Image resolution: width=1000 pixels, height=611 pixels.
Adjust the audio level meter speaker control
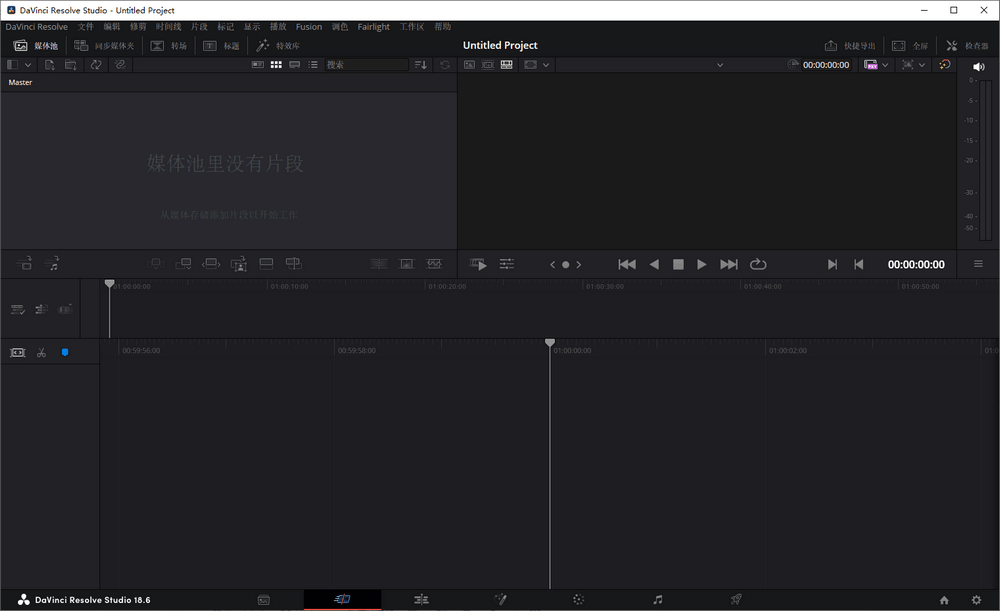[x=978, y=66]
